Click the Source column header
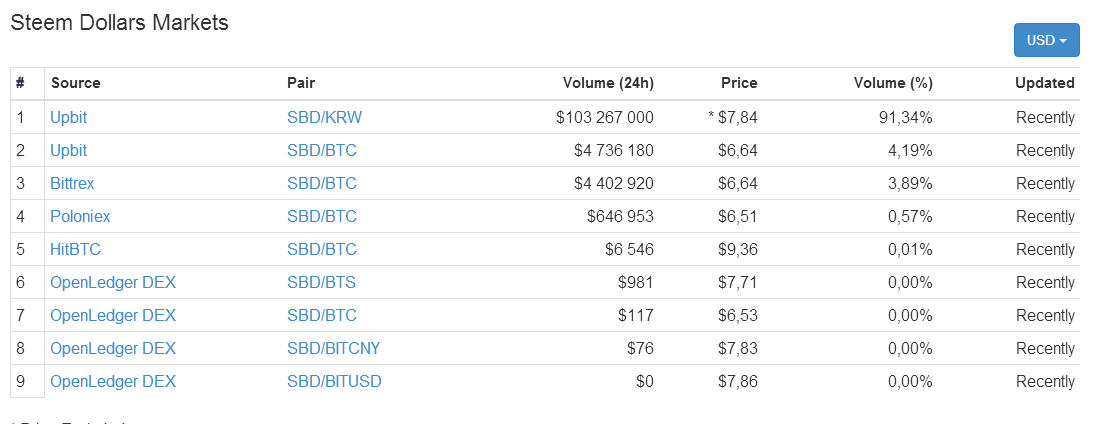1097x424 pixels. 76,83
